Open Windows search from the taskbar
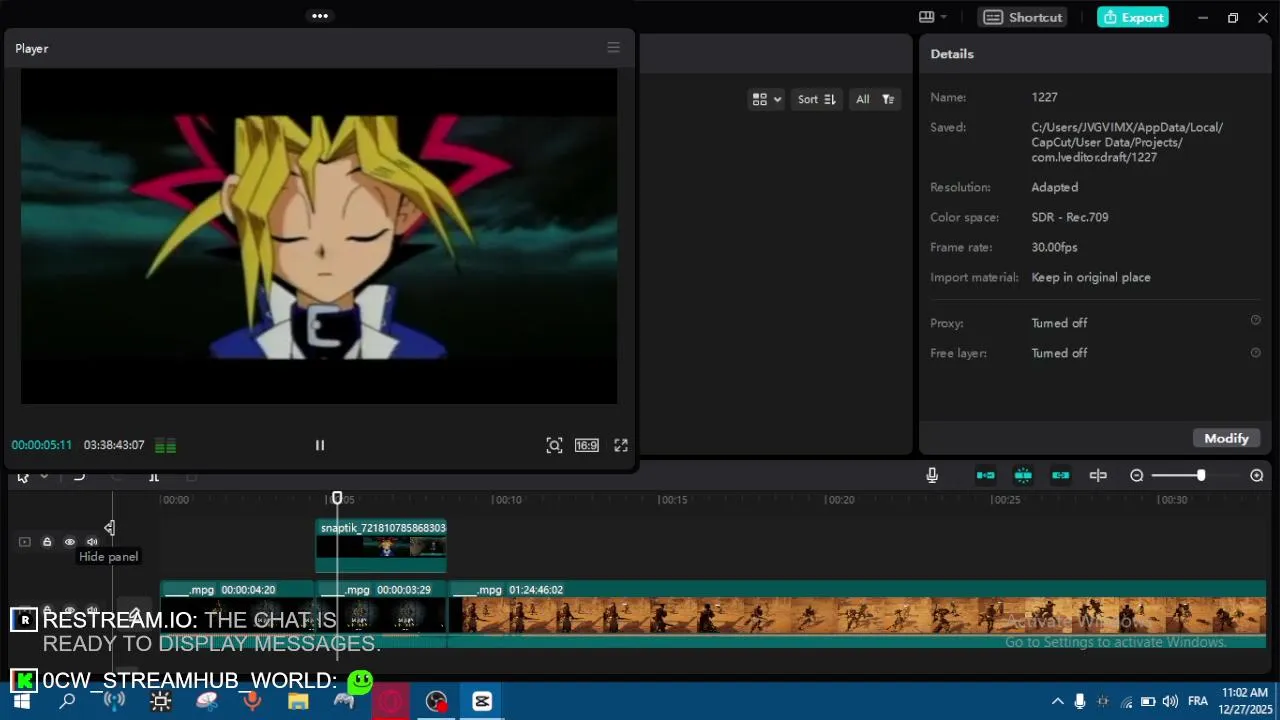This screenshot has width=1280, height=720. [x=67, y=702]
